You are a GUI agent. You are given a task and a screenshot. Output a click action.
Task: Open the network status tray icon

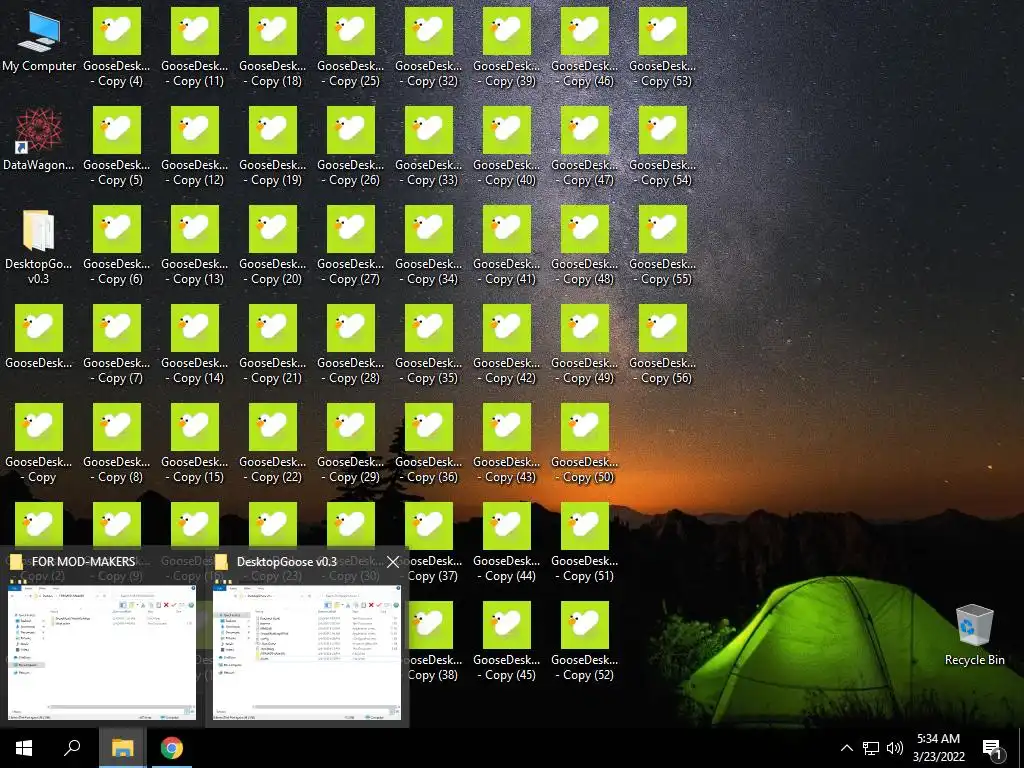[871, 748]
